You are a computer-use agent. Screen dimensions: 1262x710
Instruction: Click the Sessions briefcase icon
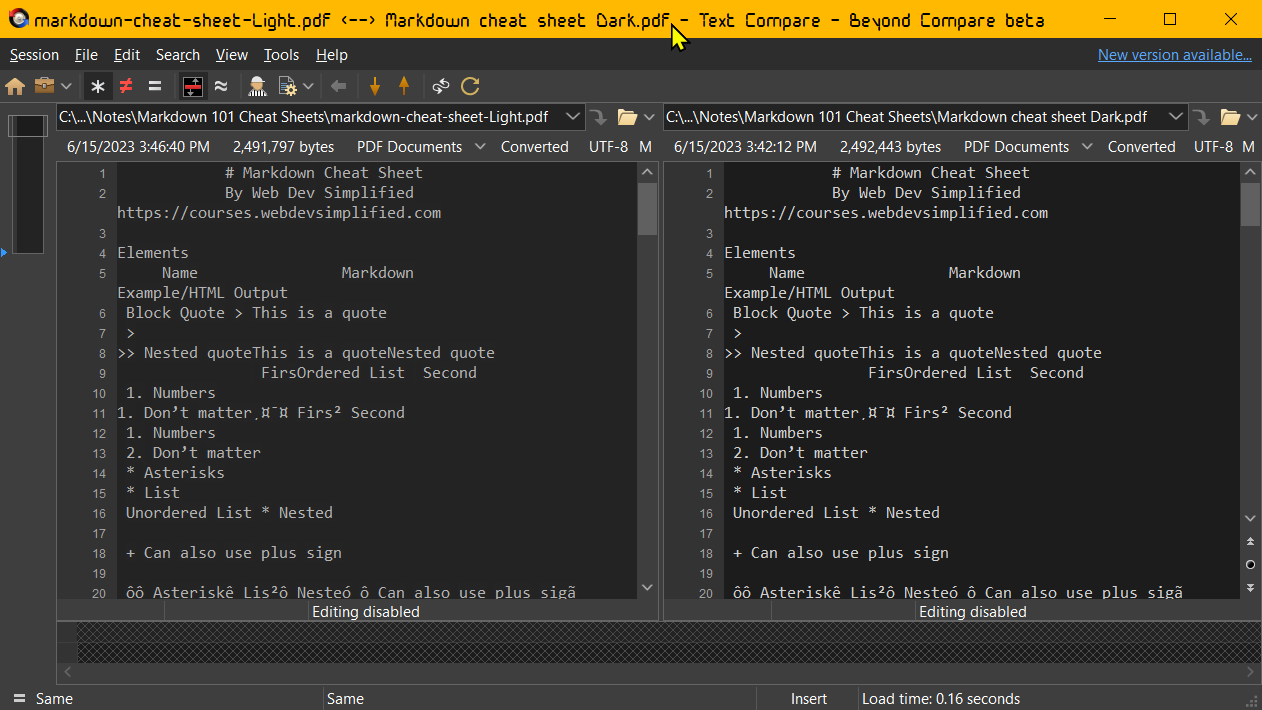44,86
